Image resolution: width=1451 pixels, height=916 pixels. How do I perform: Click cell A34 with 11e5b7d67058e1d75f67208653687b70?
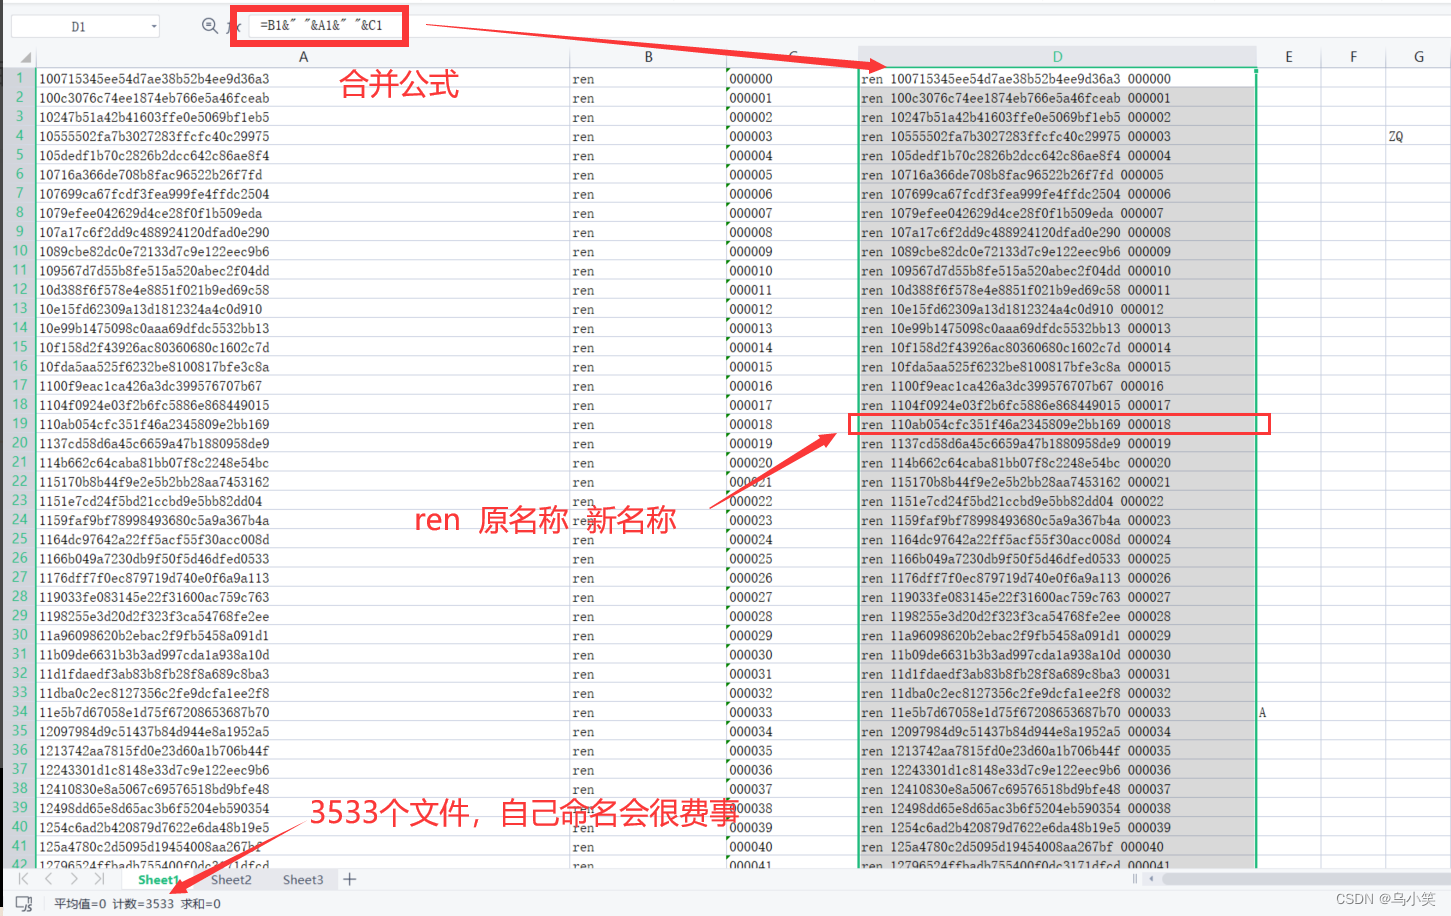303,712
